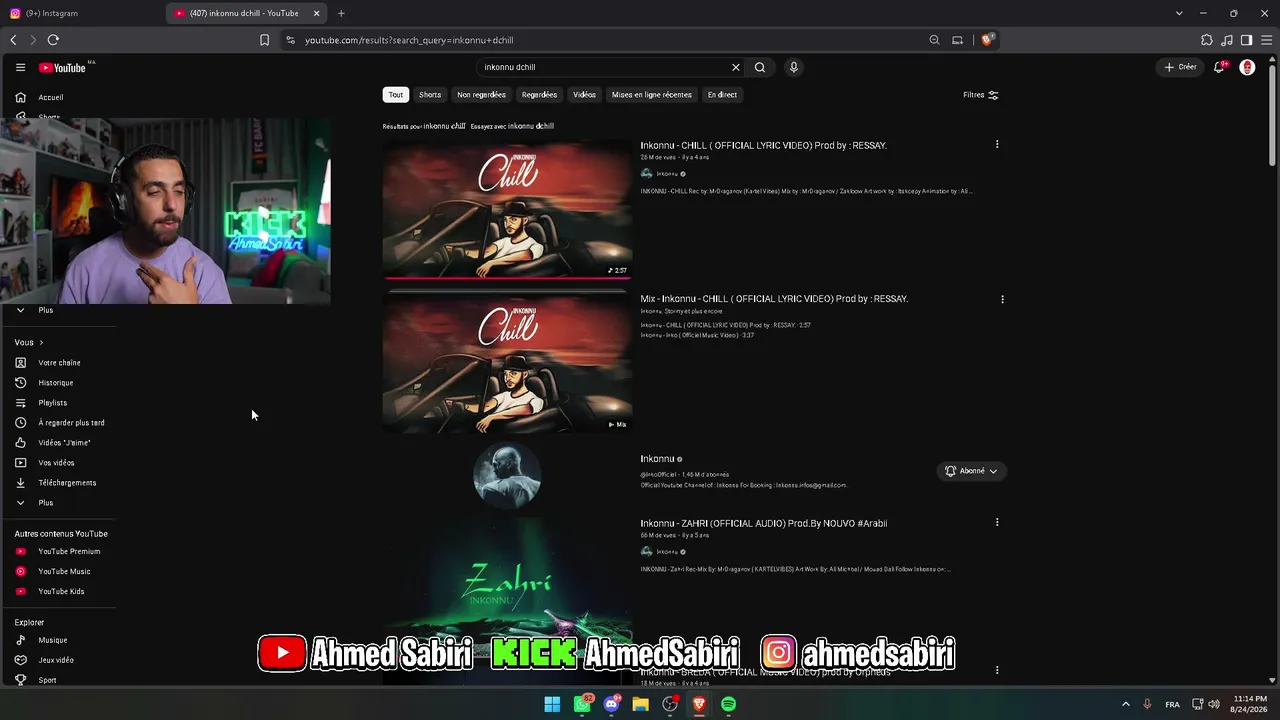Viewport: 1280px width, 720px height.
Task: Expand the Vous section chevron
Action: (x=41, y=343)
